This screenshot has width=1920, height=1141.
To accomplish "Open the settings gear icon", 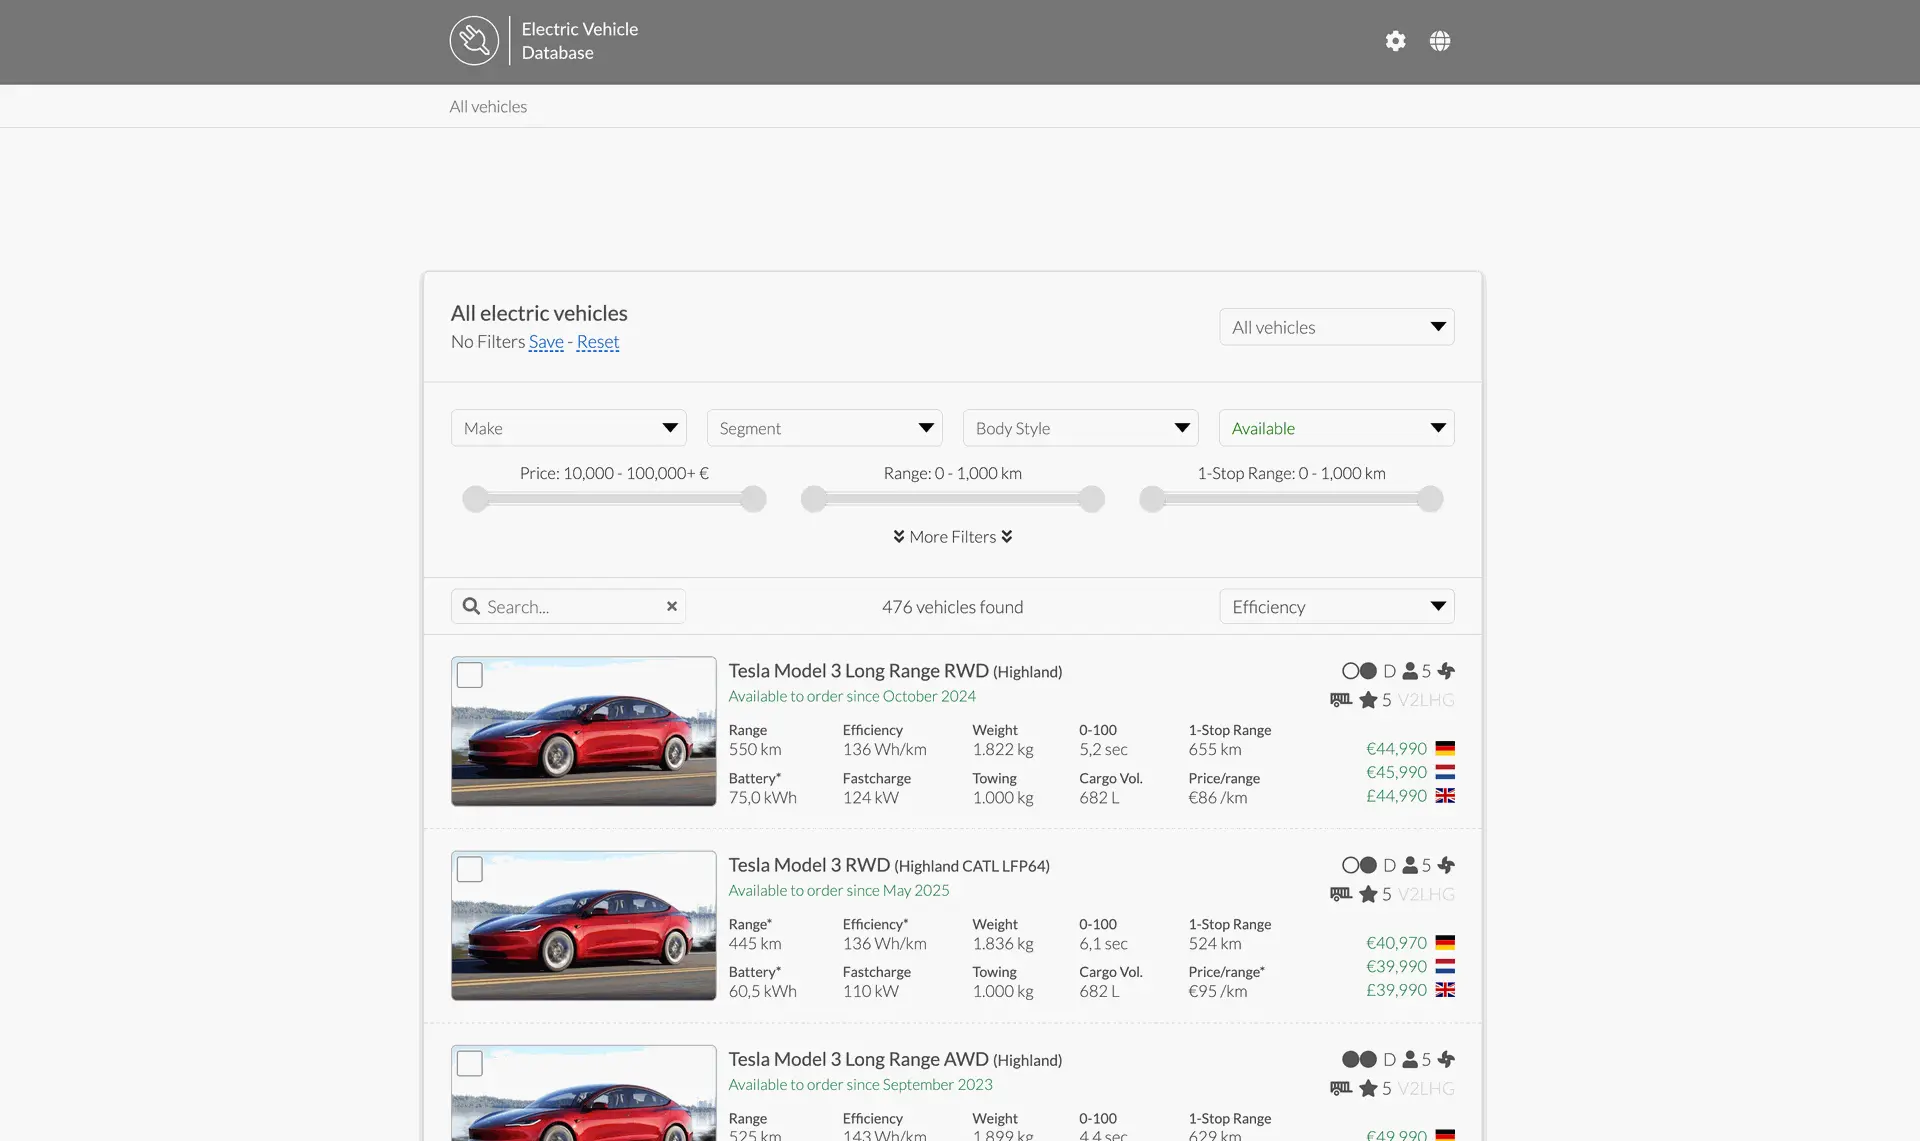I will [1395, 41].
